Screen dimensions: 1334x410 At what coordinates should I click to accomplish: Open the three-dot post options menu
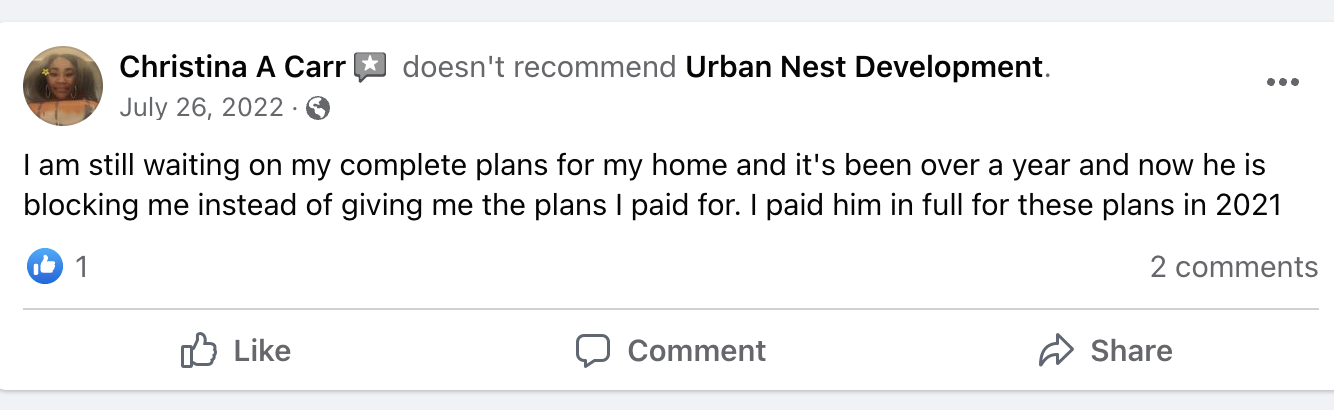coord(1282,83)
